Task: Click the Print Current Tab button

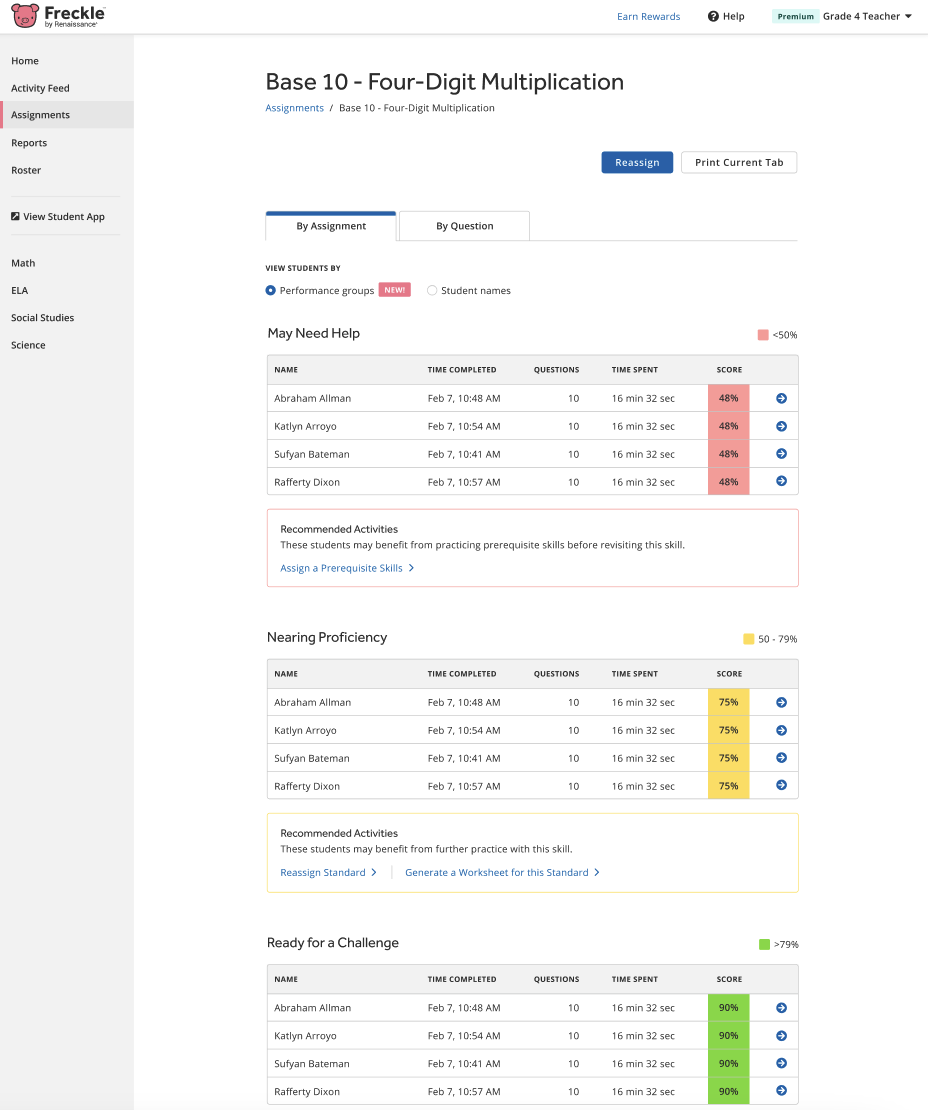Action: pyautogui.click(x=738, y=162)
